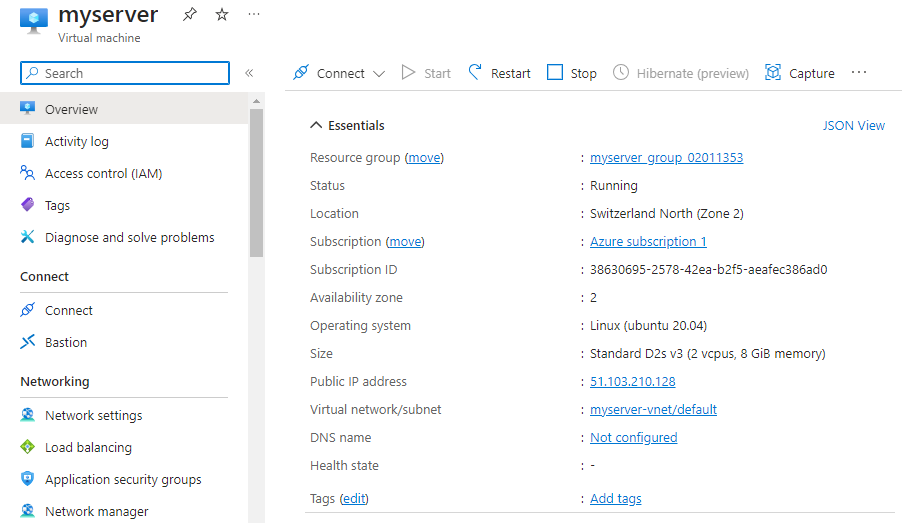Image resolution: width=902 pixels, height=523 pixels.
Task: Click the Connect plug icon in toolbar
Action: coord(301,72)
